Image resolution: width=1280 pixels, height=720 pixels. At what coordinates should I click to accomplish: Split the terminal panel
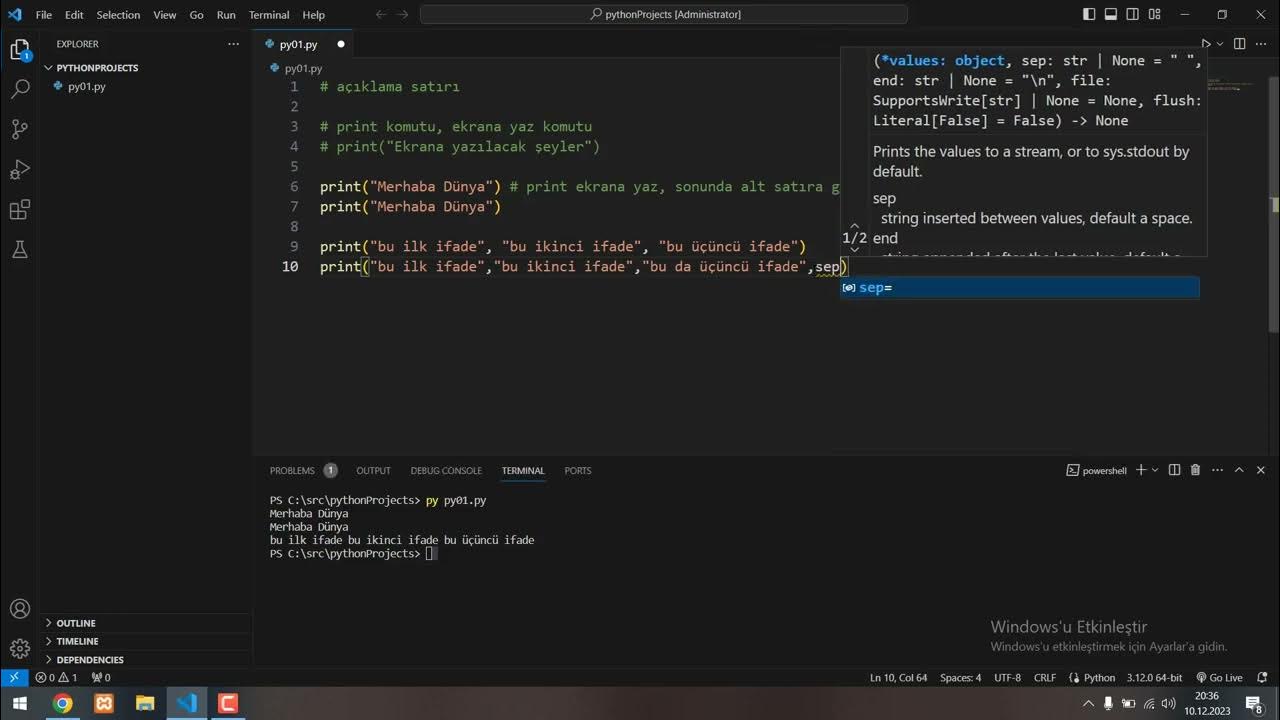[x=1175, y=470]
